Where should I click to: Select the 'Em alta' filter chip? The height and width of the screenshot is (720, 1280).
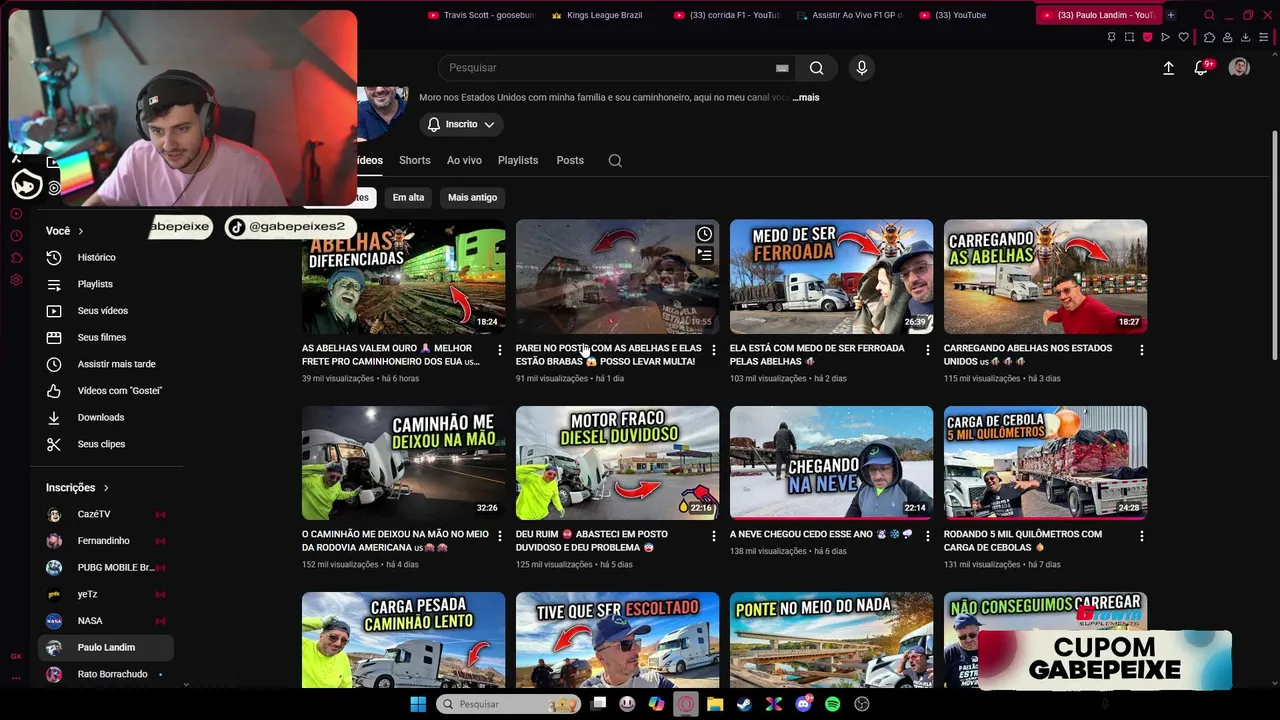pos(408,197)
